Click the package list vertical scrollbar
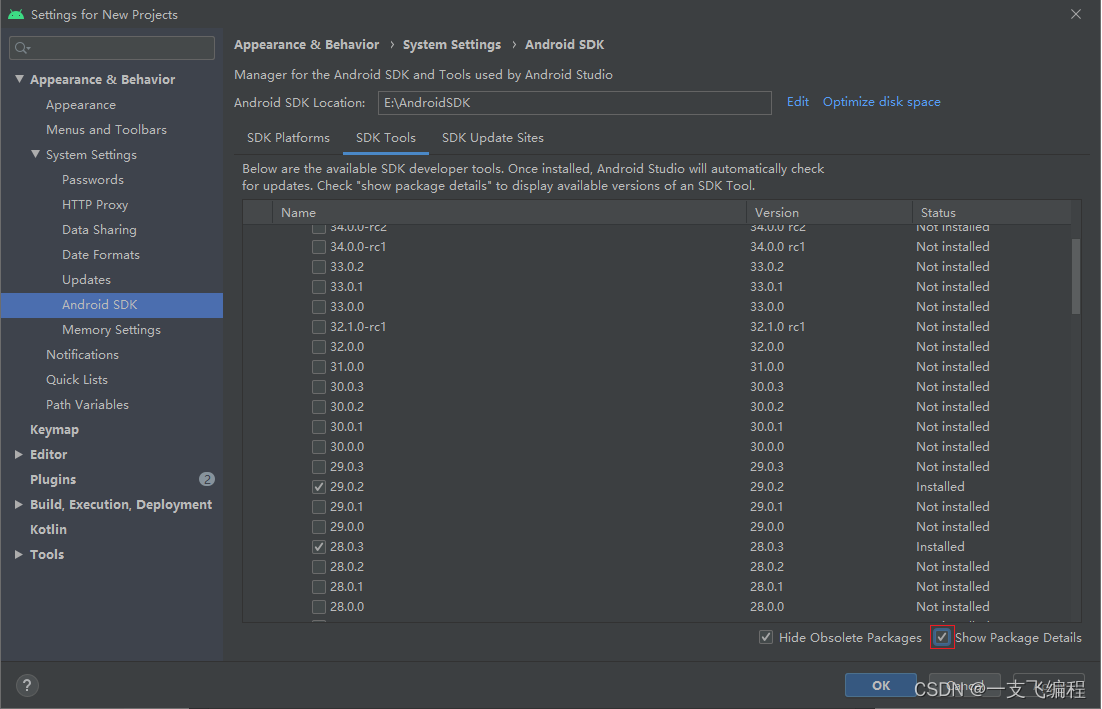Image resolution: width=1102 pixels, height=709 pixels. [1076, 277]
